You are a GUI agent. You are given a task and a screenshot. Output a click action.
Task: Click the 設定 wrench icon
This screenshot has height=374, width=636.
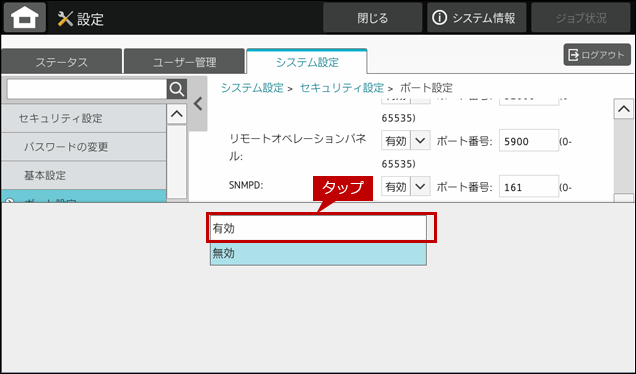pyautogui.click(x=65, y=19)
